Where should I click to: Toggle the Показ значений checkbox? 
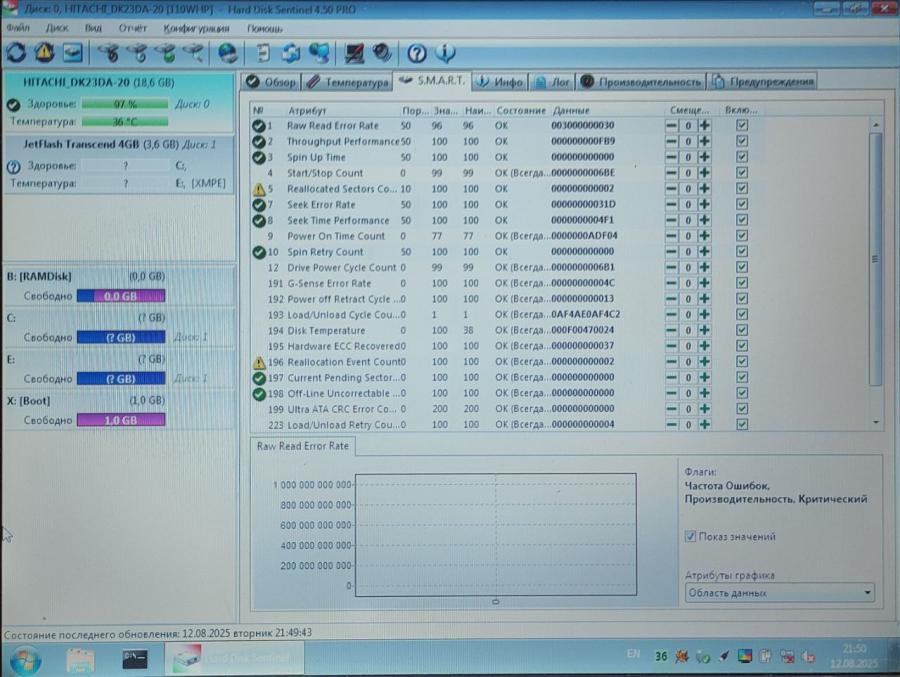(690, 536)
